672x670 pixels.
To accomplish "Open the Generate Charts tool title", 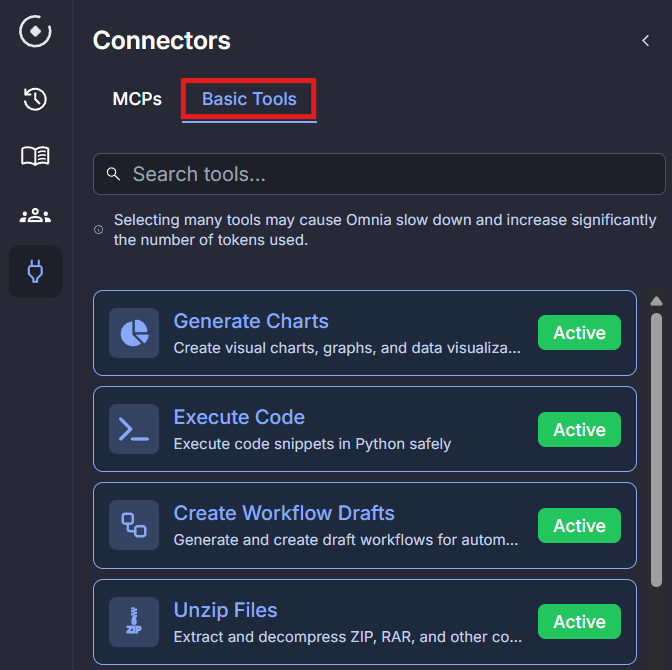I will point(251,321).
